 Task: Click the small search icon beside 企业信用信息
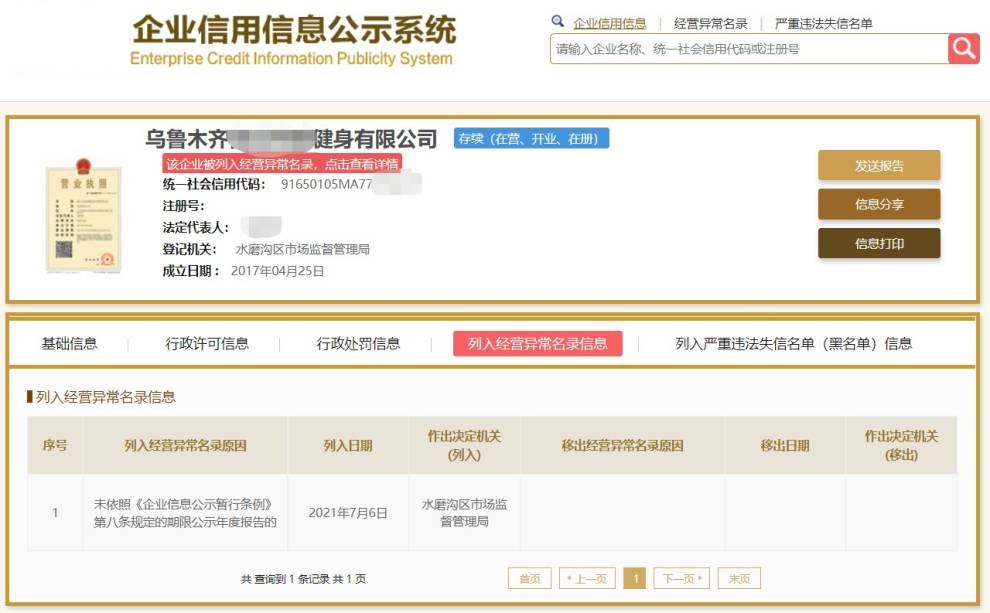click(x=558, y=22)
